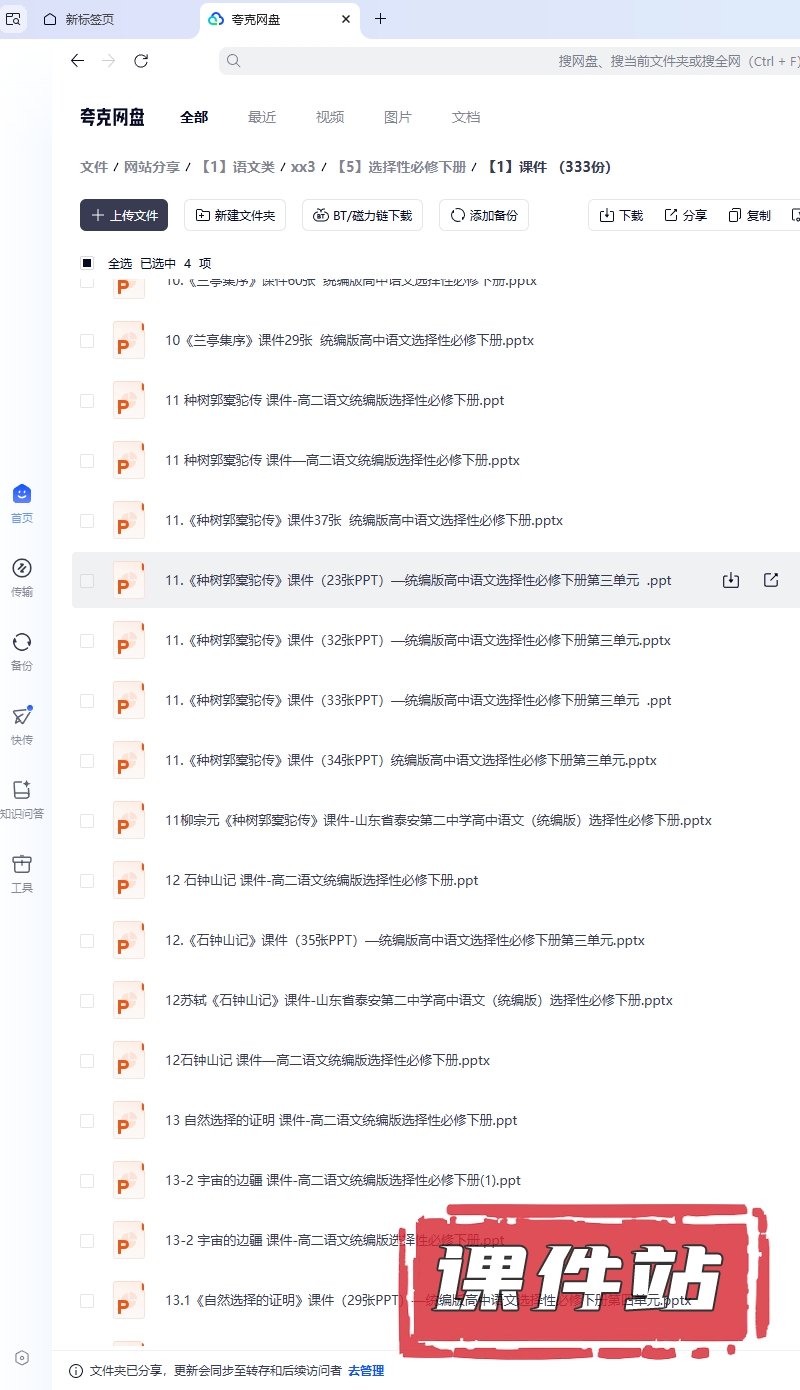Click the 上传文件 upload button
800x1390 pixels.
pos(124,215)
